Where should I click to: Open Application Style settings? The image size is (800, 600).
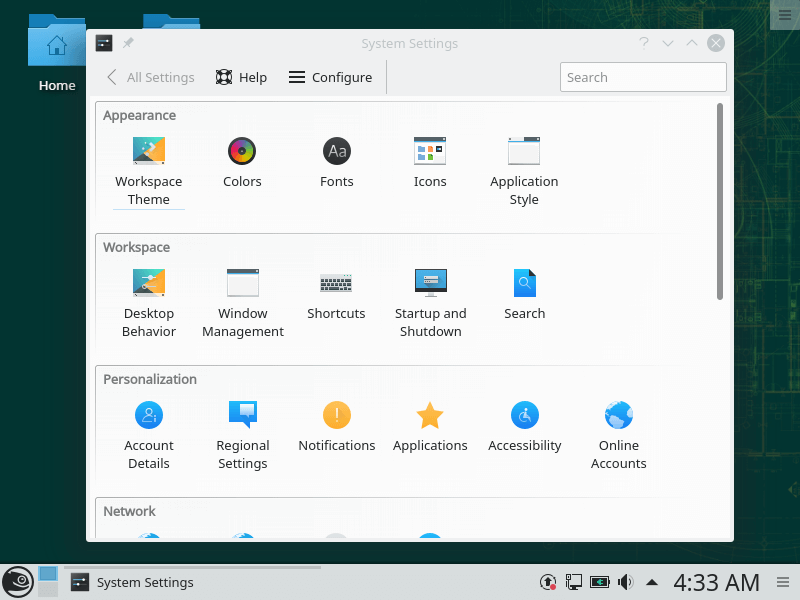[x=524, y=152]
